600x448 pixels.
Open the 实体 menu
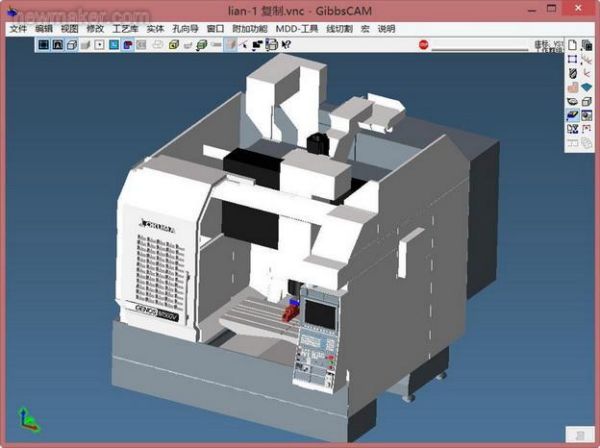[x=155, y=29]
